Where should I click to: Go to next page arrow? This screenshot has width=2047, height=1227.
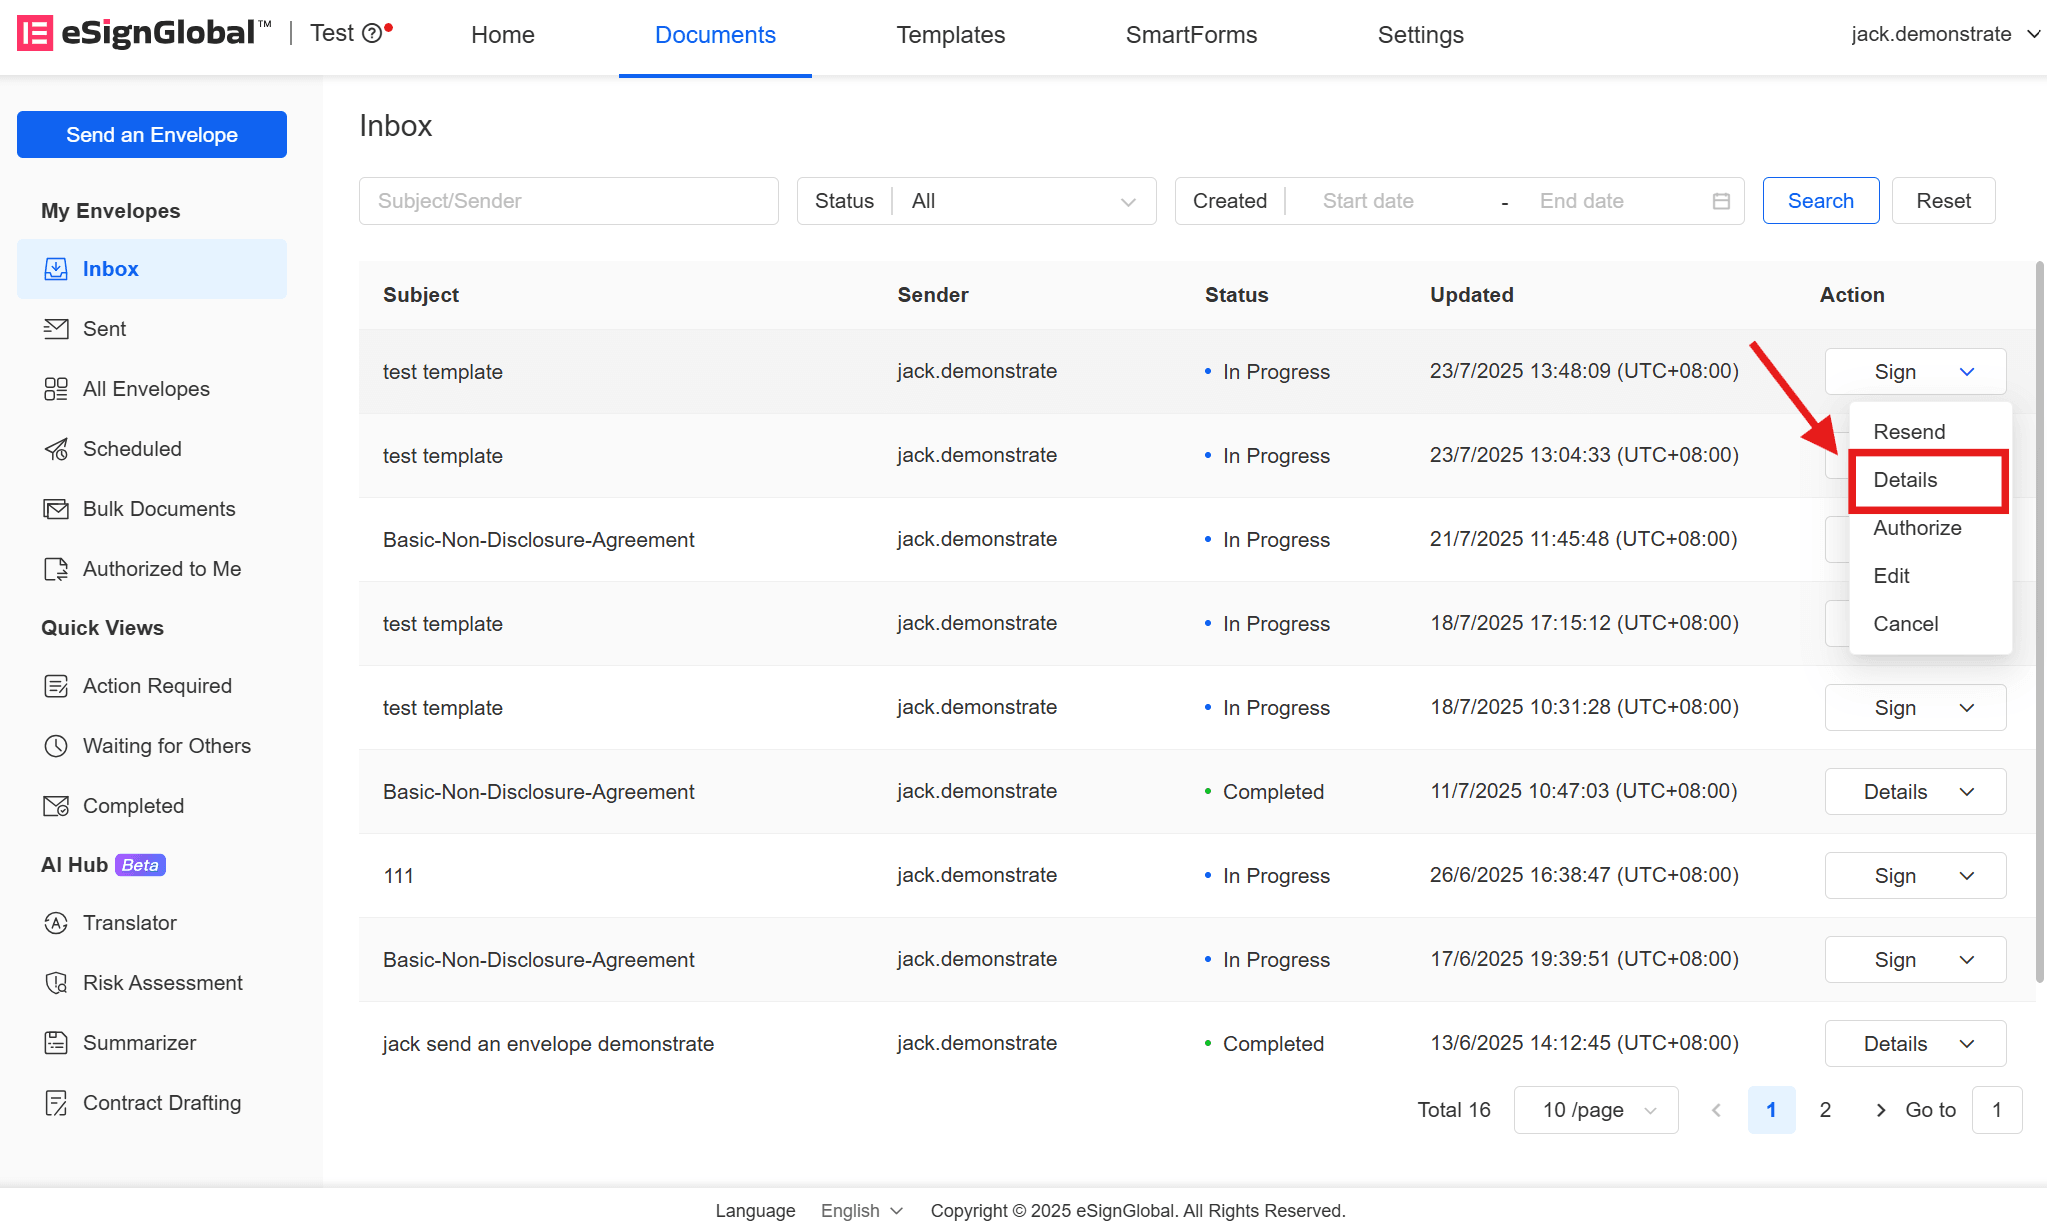1881,1110
